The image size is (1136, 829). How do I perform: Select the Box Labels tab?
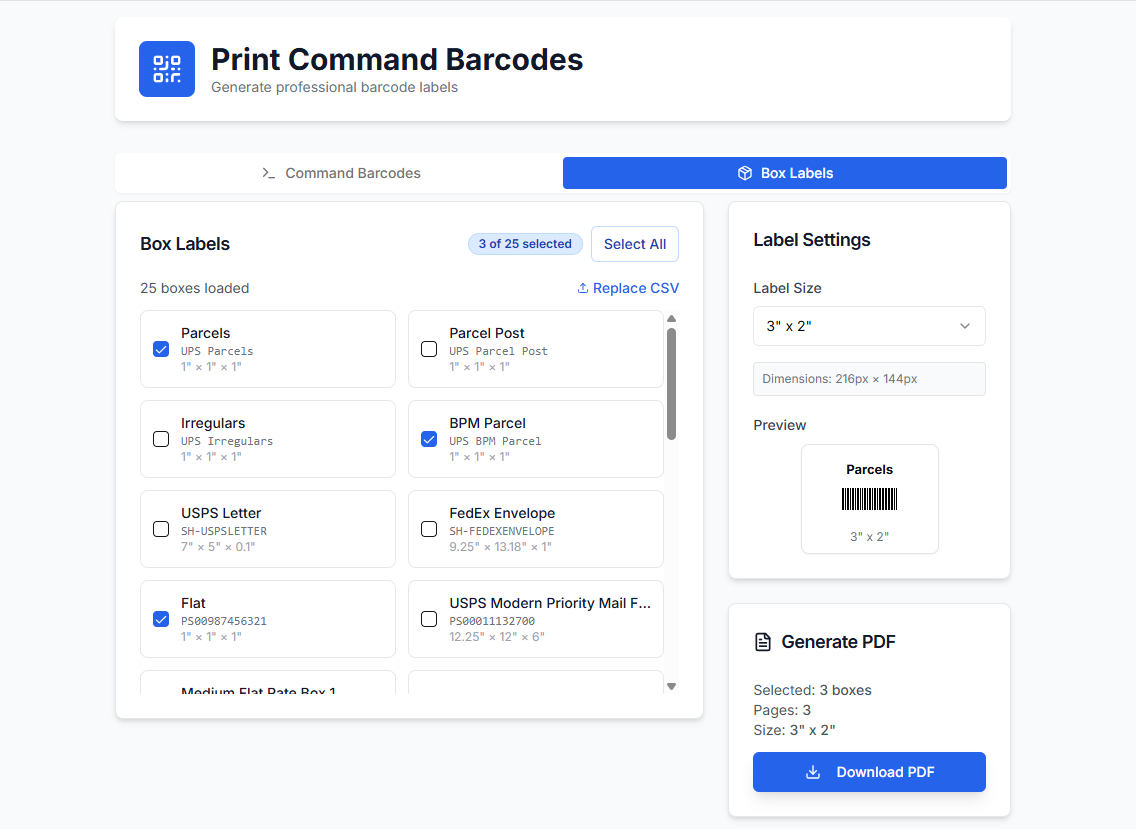point(785,173)
